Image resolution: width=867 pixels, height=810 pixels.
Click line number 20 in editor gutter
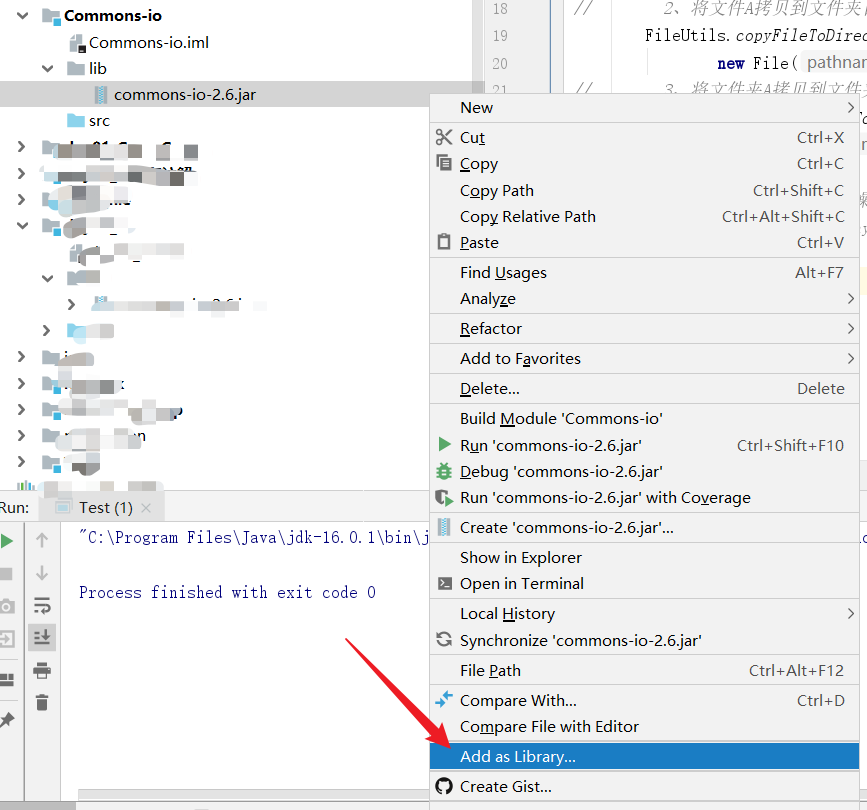(500, 64)
